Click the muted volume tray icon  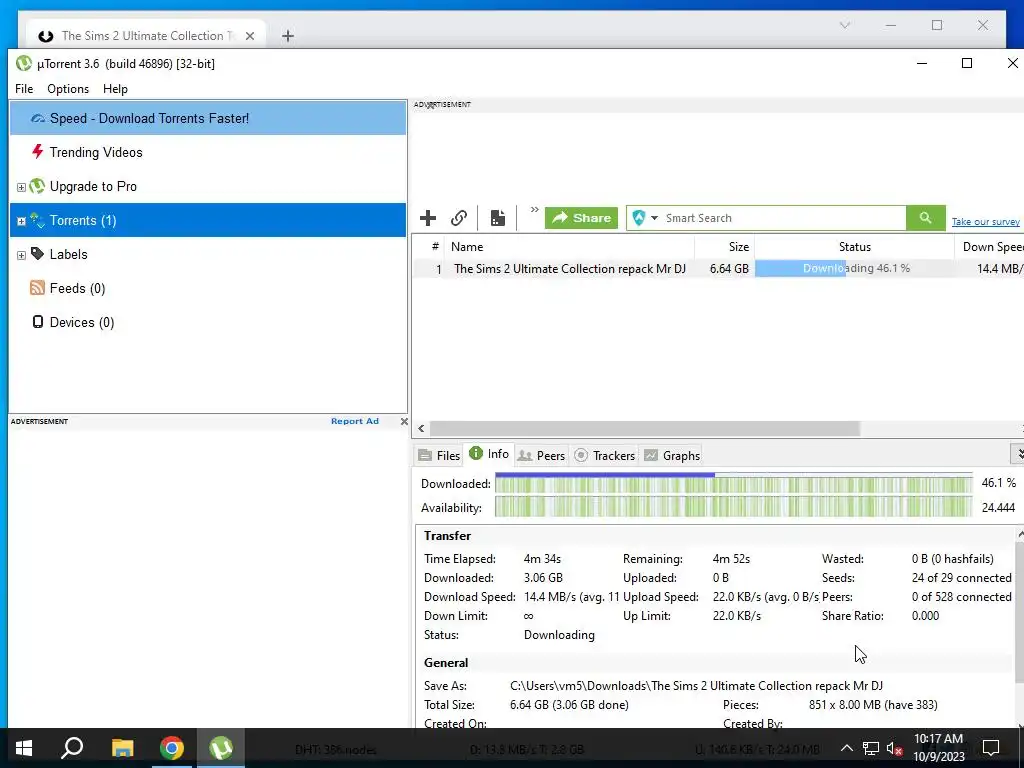coord(894,748)
